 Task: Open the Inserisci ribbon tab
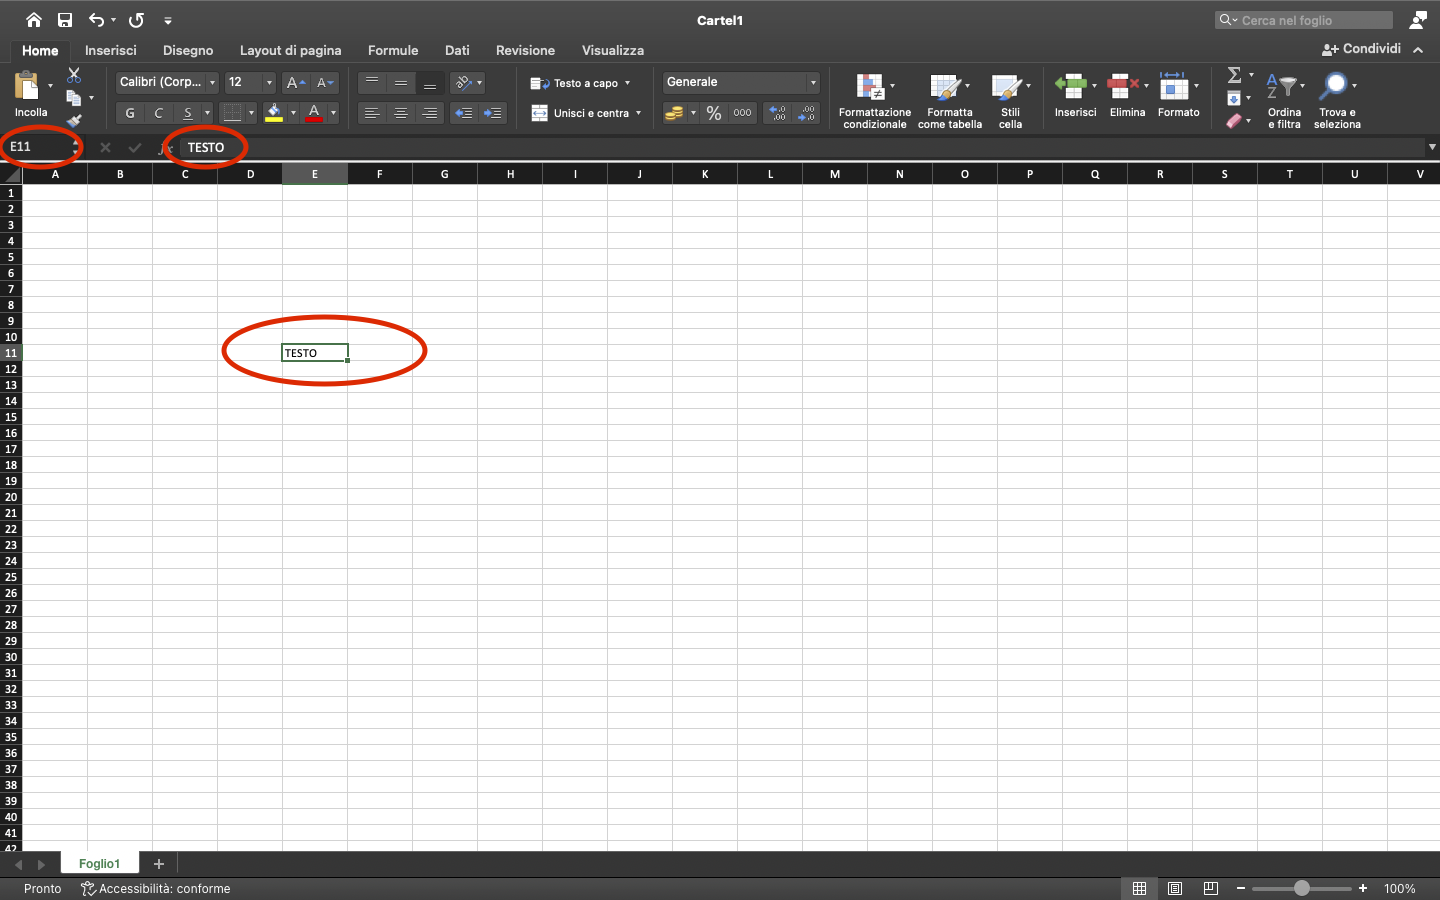pyautogui.click(x=110, y=50)
